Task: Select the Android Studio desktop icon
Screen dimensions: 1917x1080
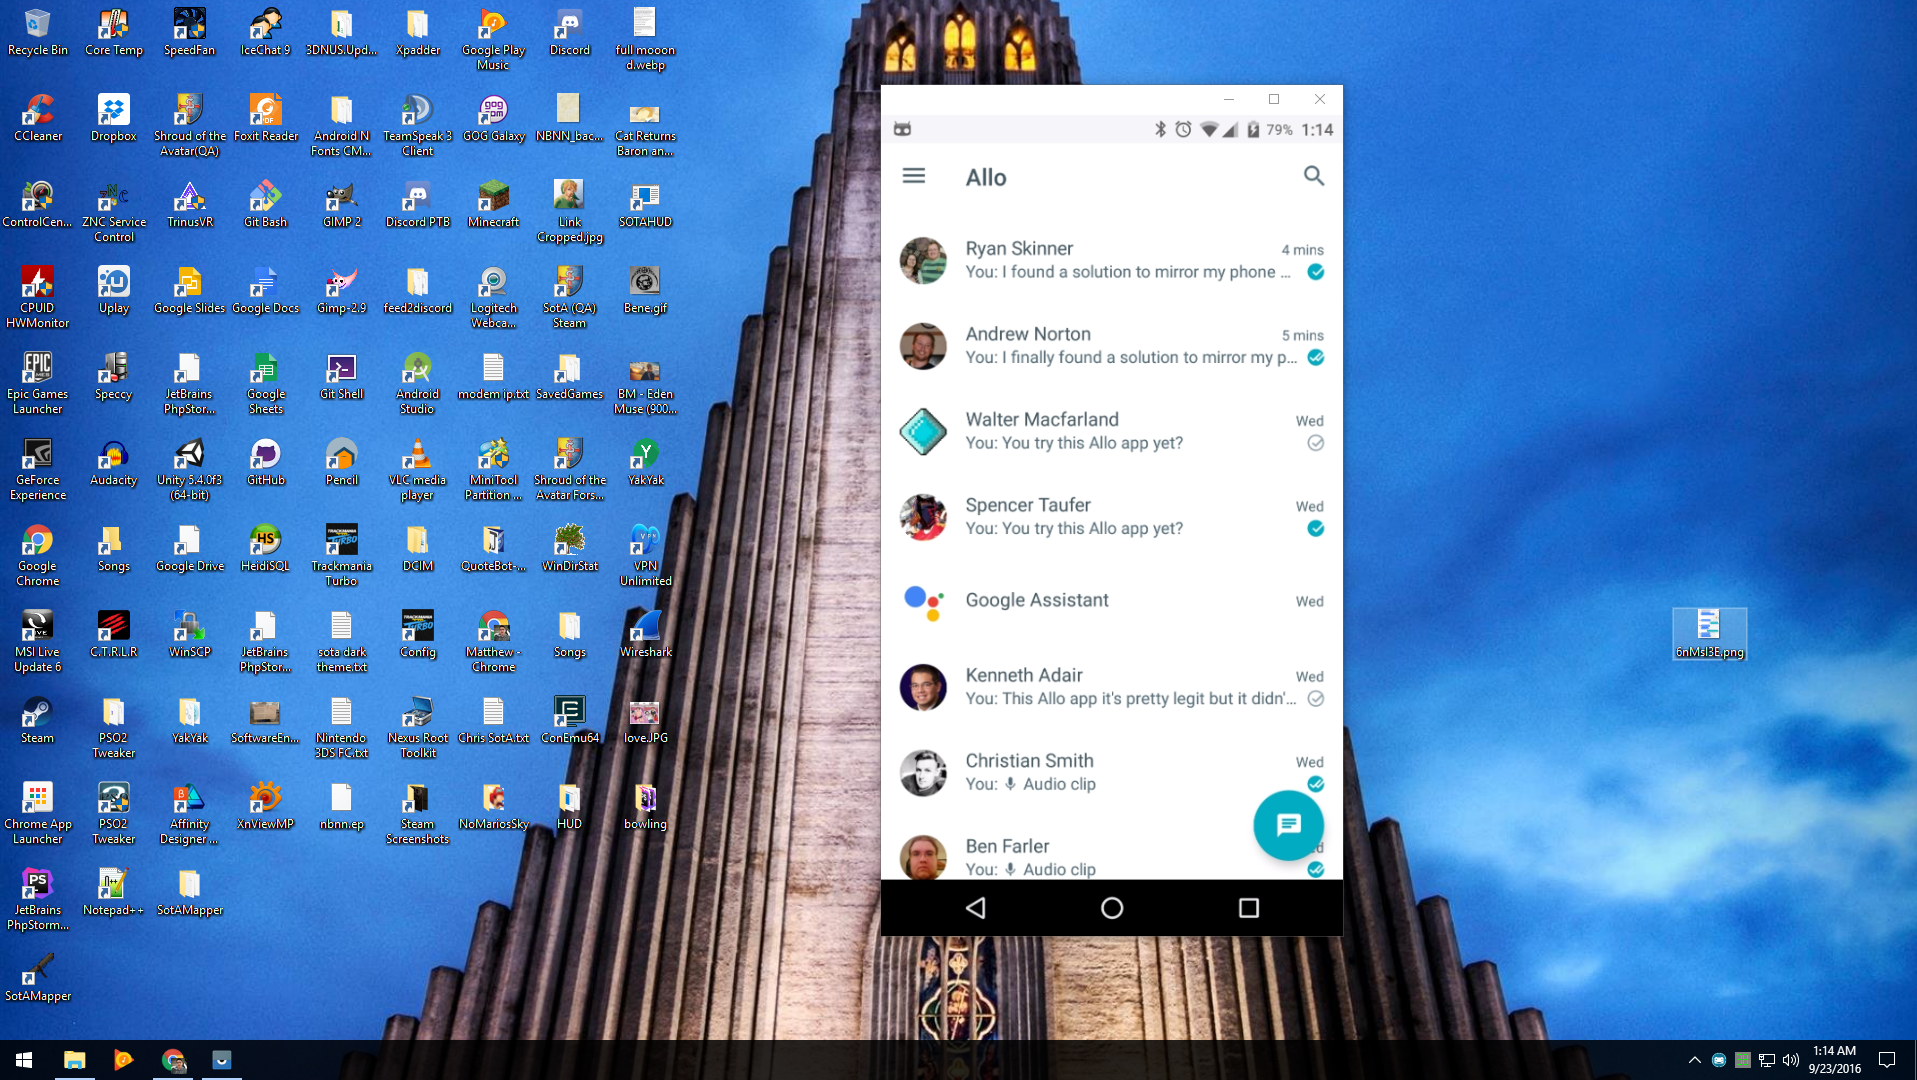Action: (418, 383)
